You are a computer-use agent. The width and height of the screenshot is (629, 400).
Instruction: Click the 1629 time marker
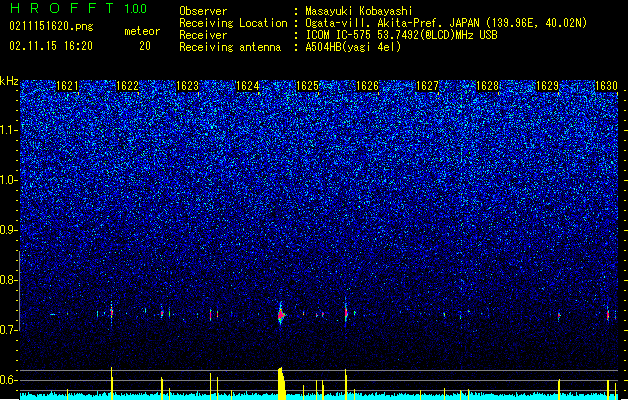(548, 86)
